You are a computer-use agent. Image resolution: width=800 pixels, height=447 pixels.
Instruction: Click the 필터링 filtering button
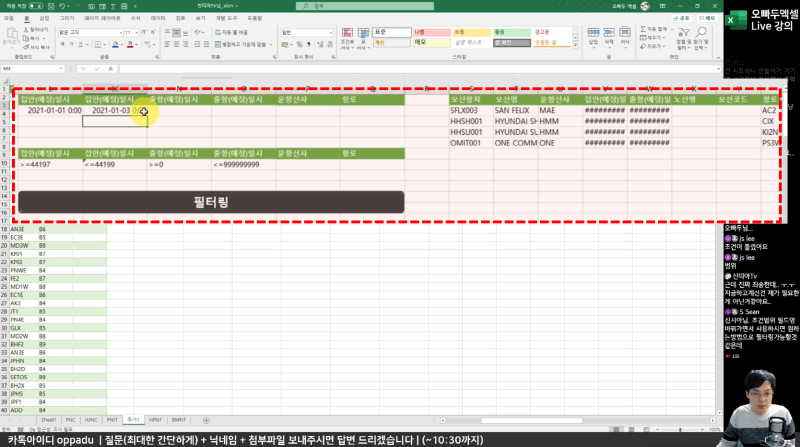[211, 202]
